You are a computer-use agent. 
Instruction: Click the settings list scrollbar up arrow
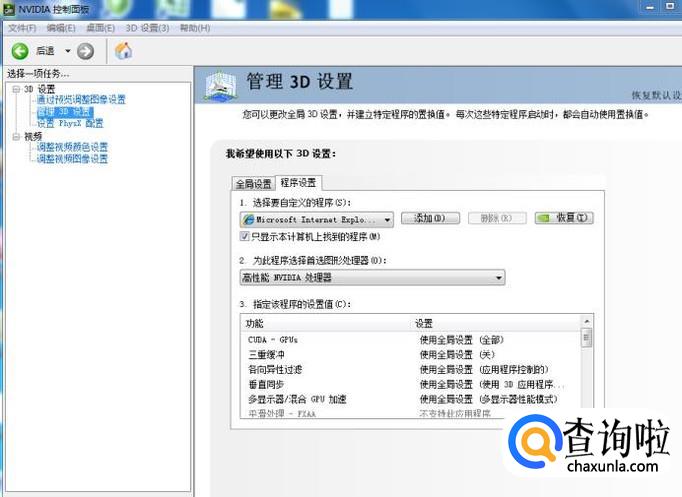pyautogui.click(x=587, y=321)
